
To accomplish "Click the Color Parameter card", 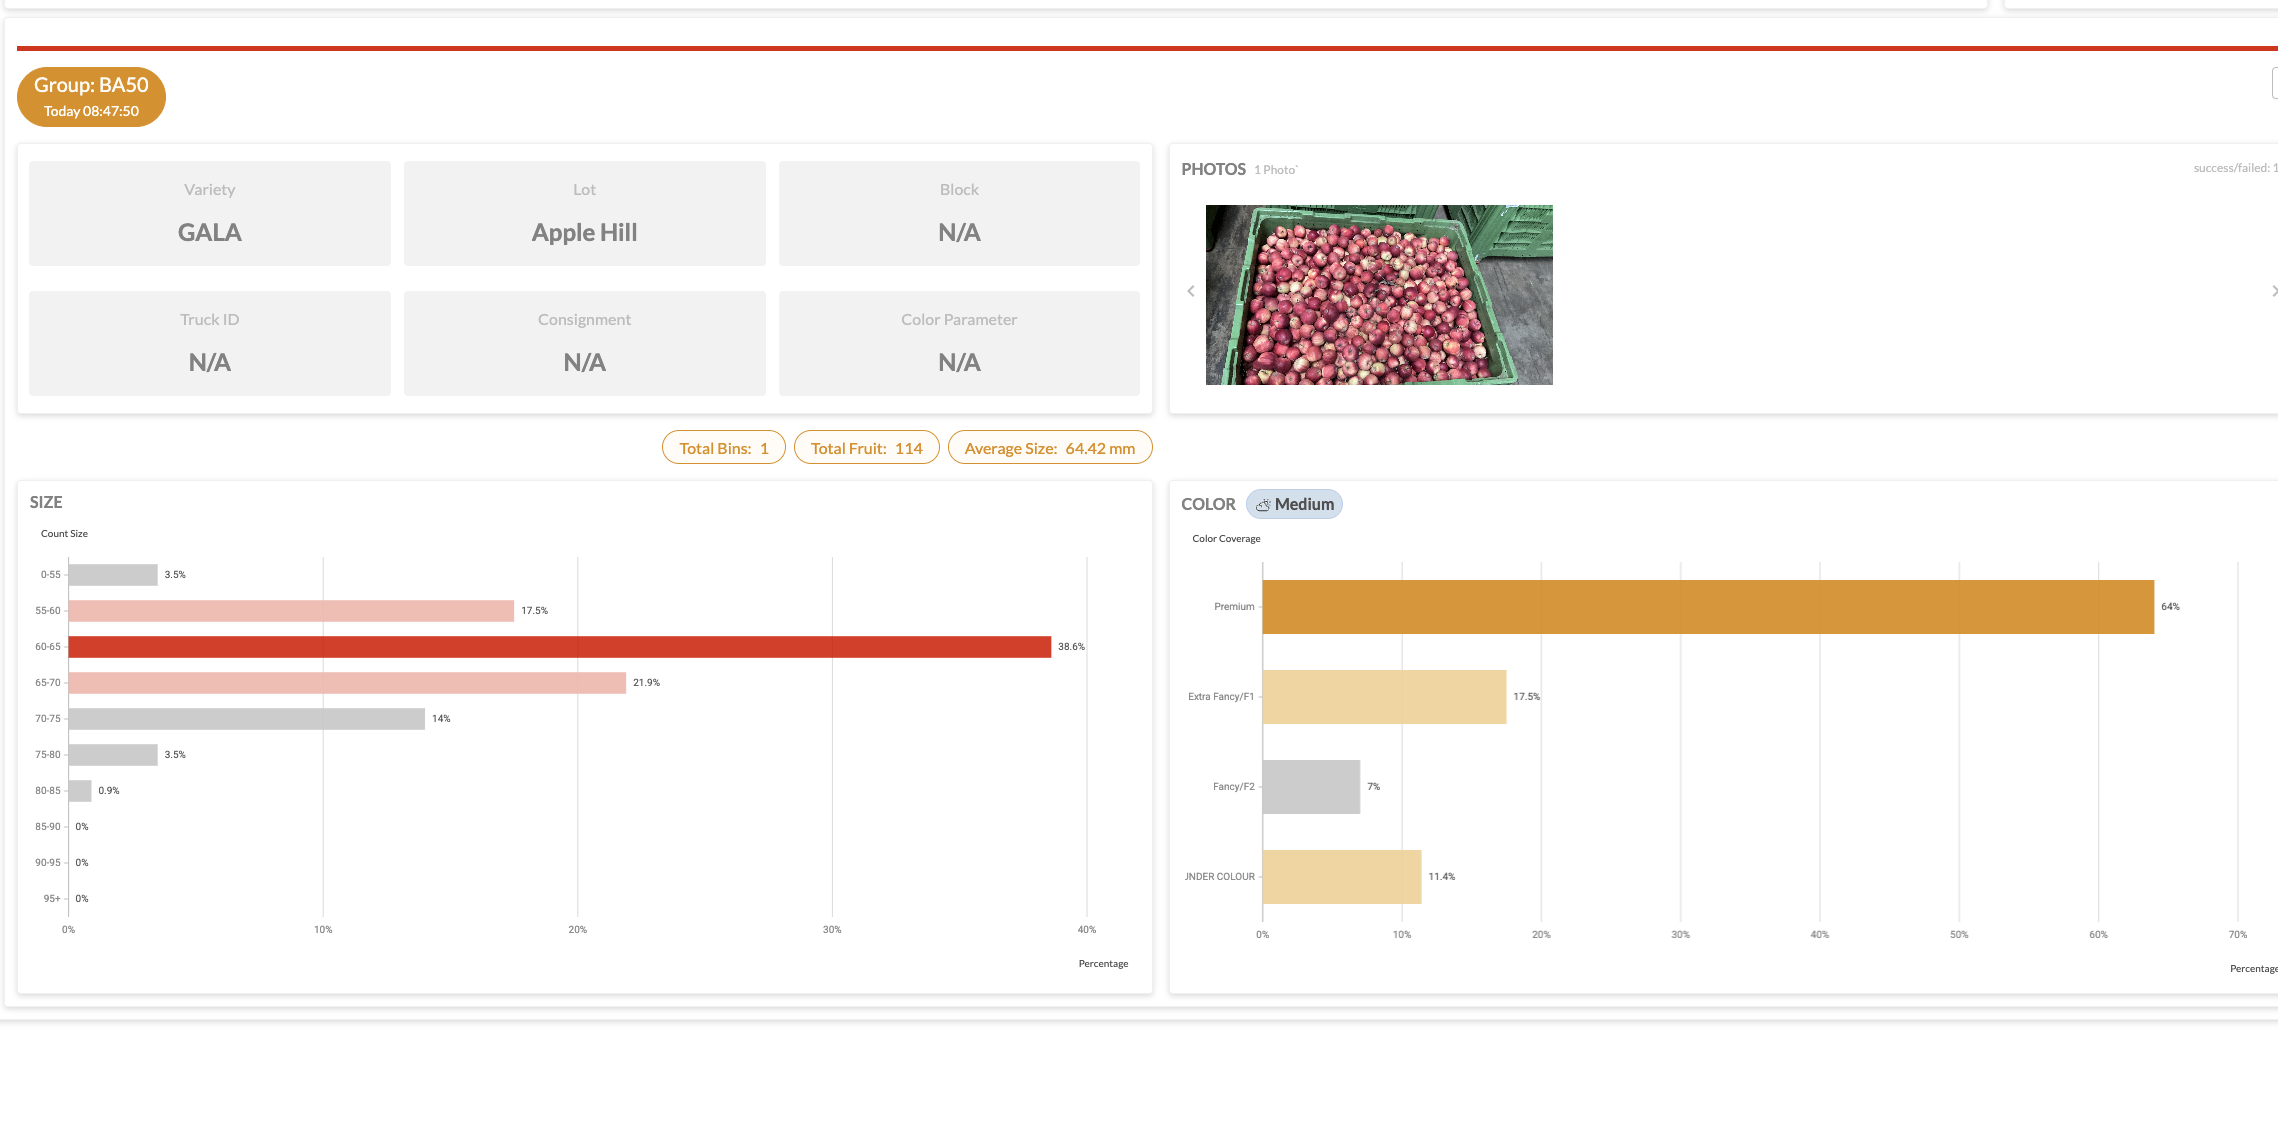I will coord(959,343).
